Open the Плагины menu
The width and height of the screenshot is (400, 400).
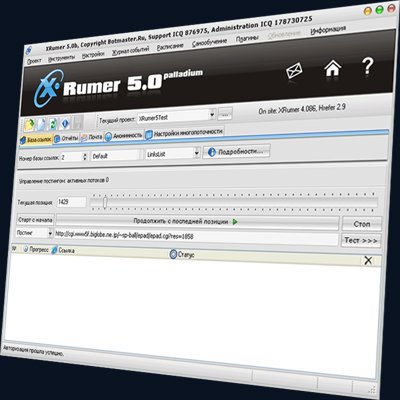pos(247,39)
